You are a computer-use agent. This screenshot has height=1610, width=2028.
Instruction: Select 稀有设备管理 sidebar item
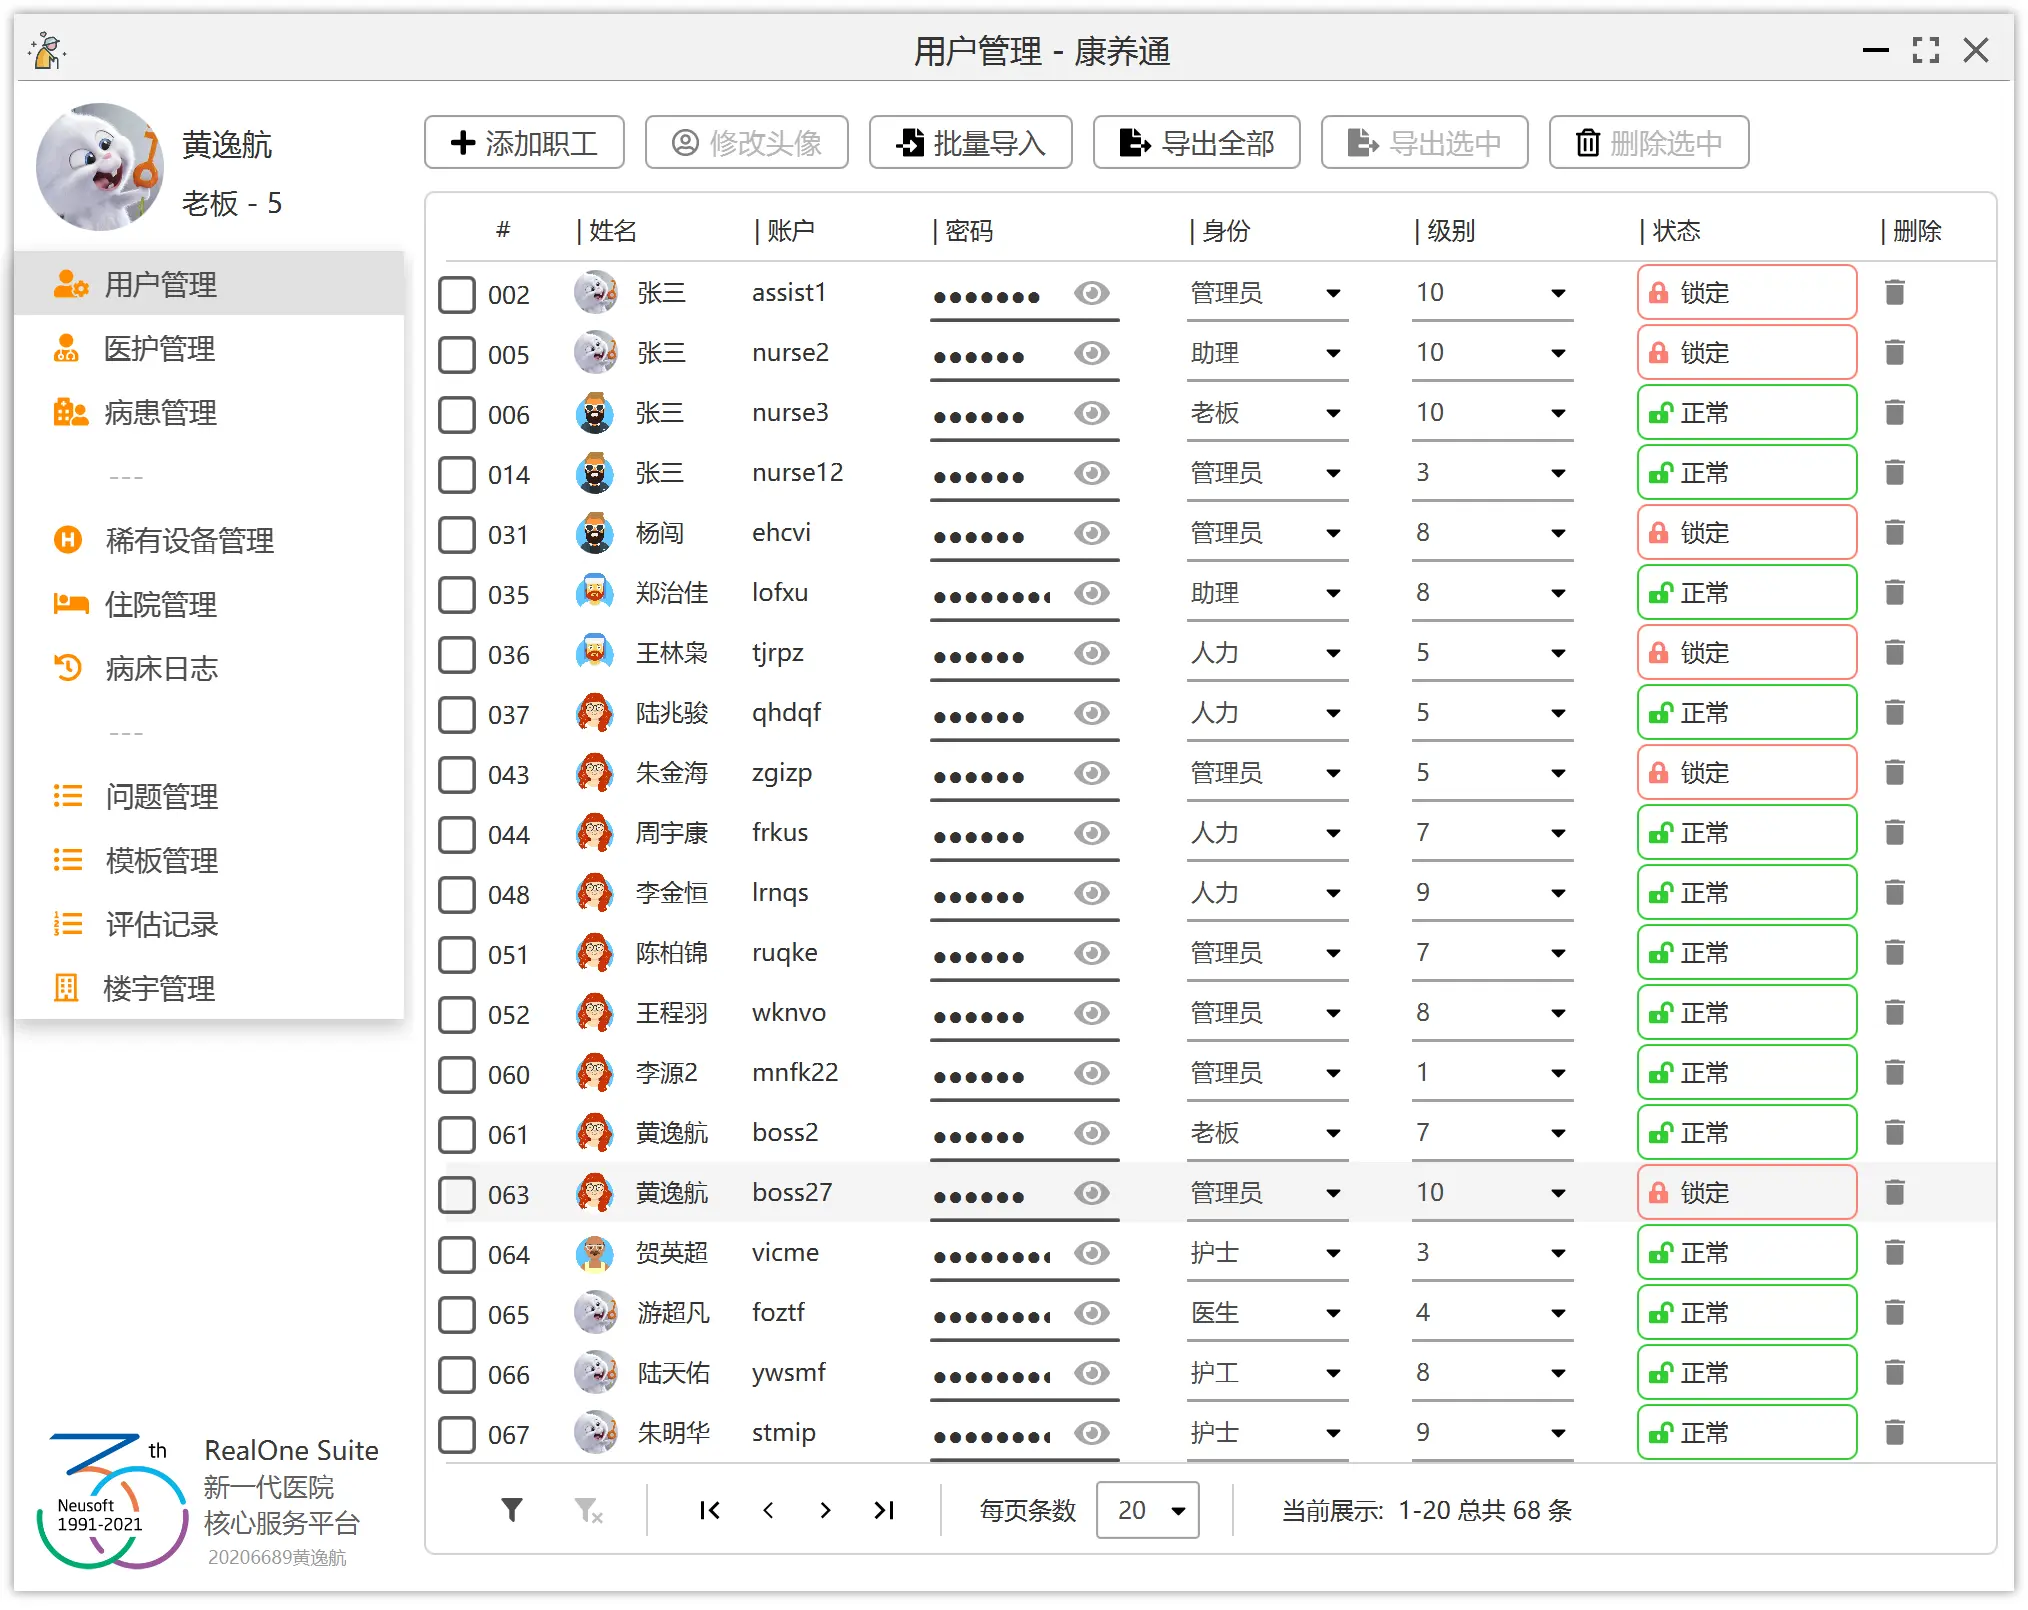[190, 541]
